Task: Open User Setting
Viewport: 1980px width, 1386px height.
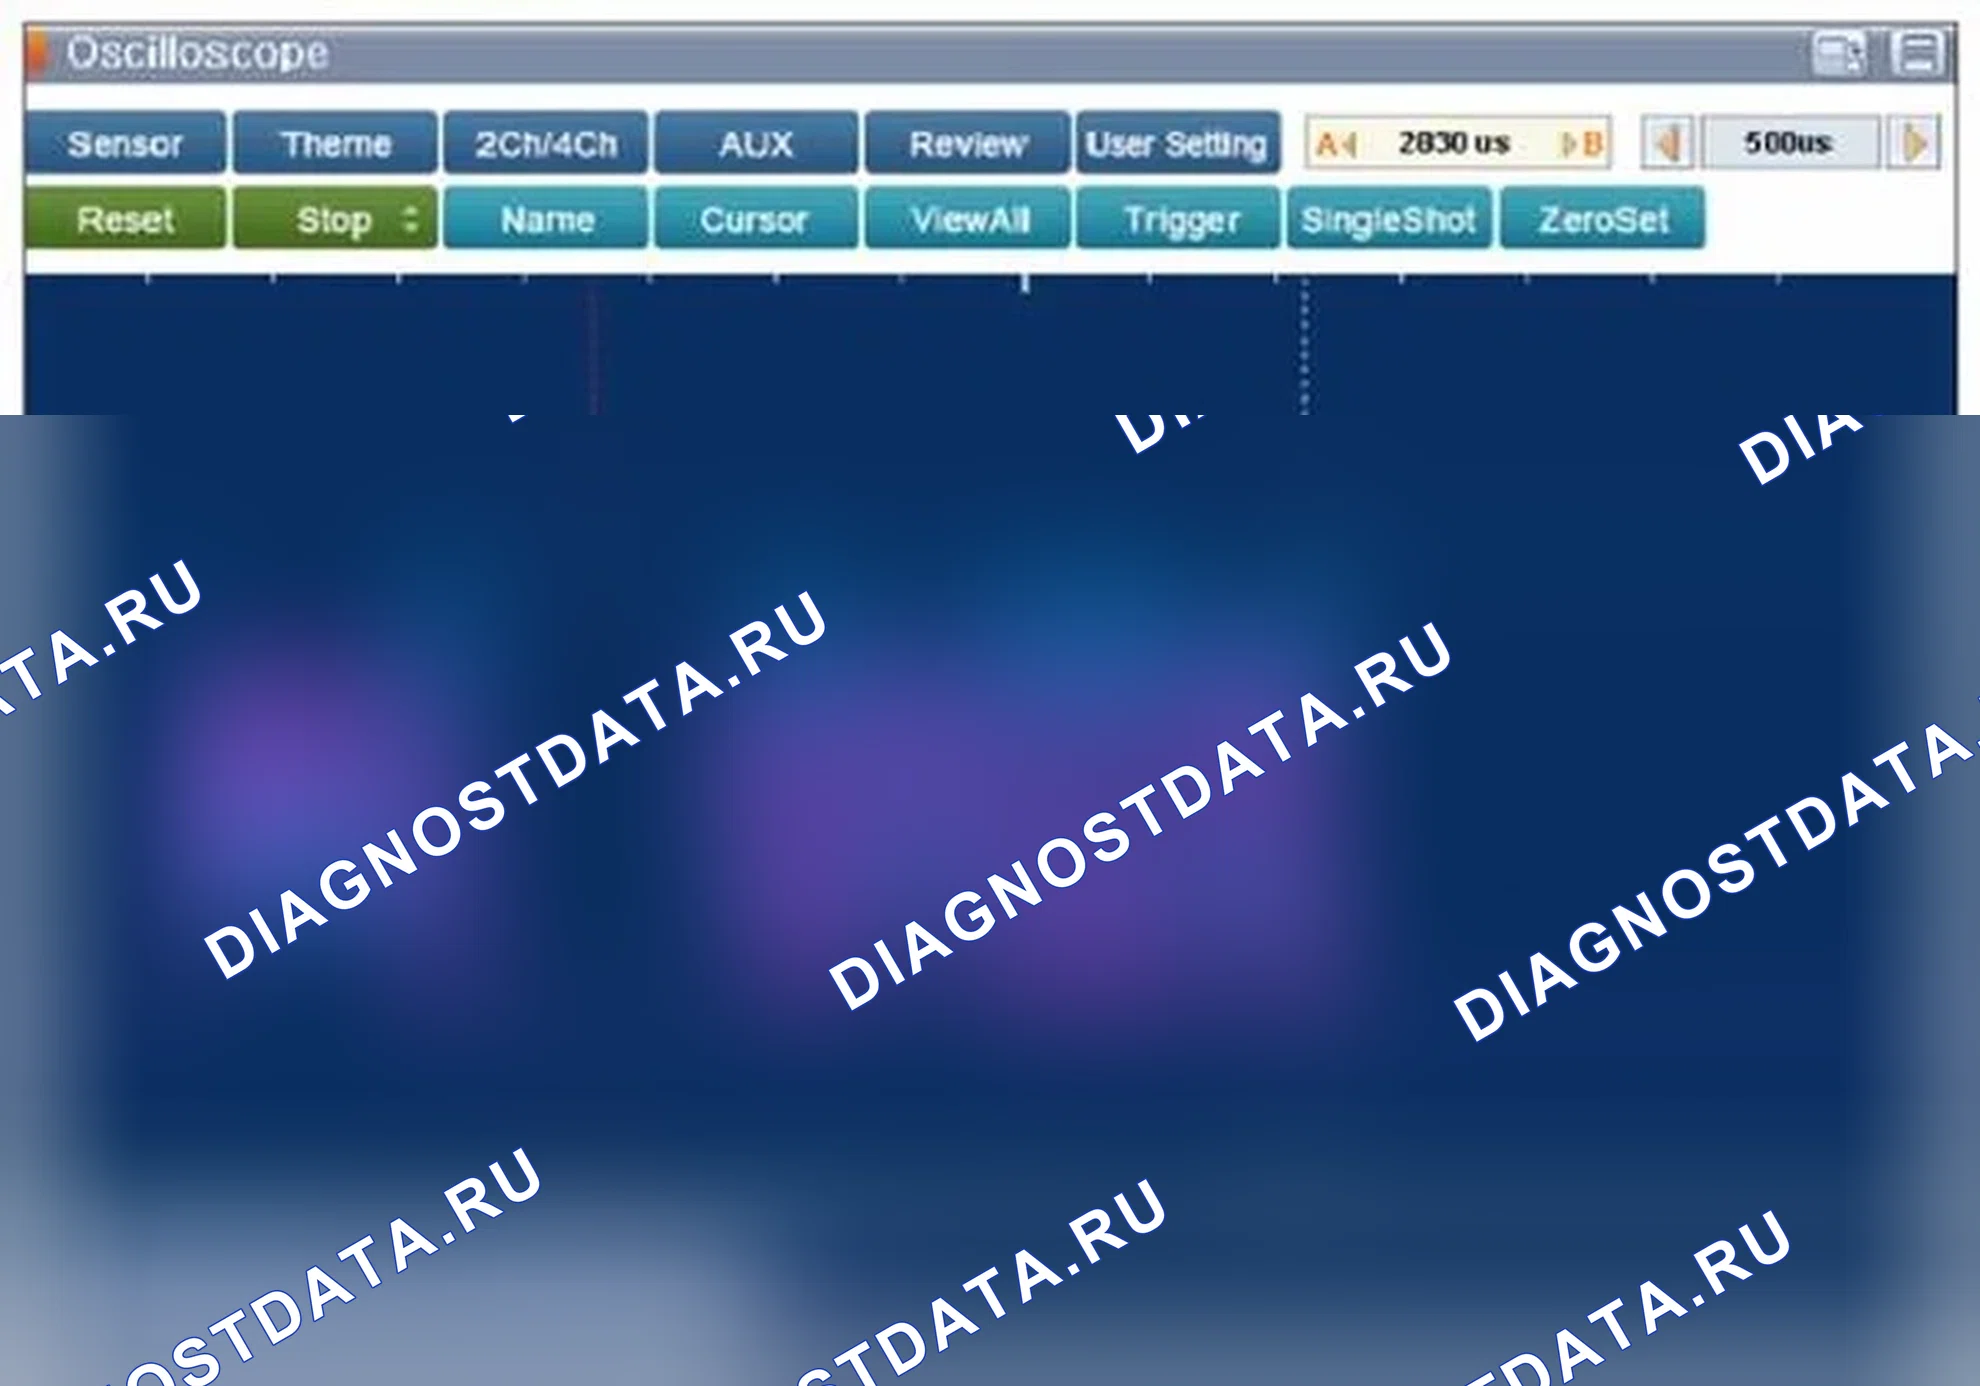Action: pyautogui.click(x=1177, y=144)
